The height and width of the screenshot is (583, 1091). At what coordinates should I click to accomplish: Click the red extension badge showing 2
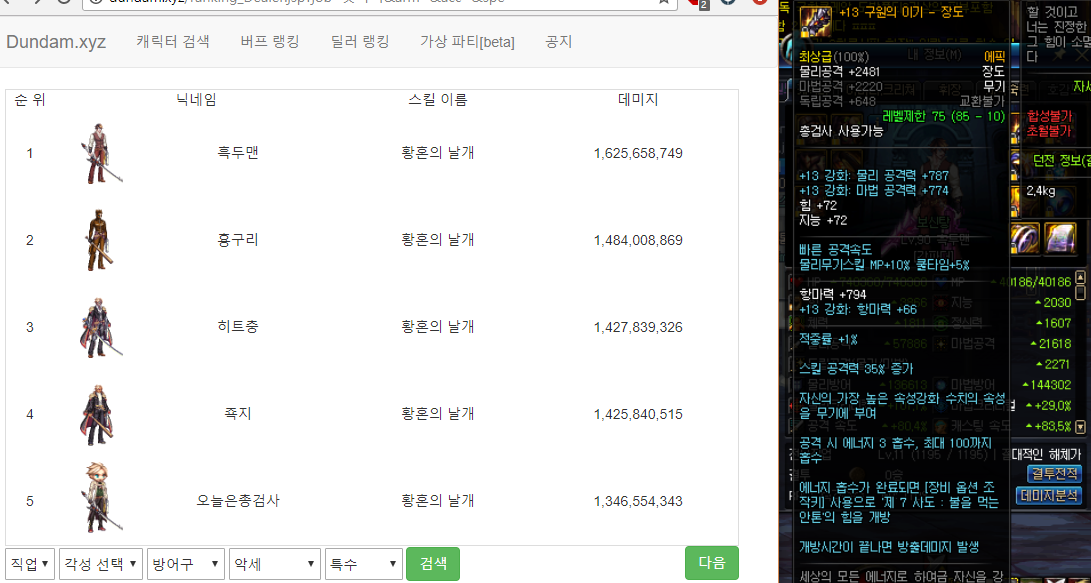(x=703, y=5)
